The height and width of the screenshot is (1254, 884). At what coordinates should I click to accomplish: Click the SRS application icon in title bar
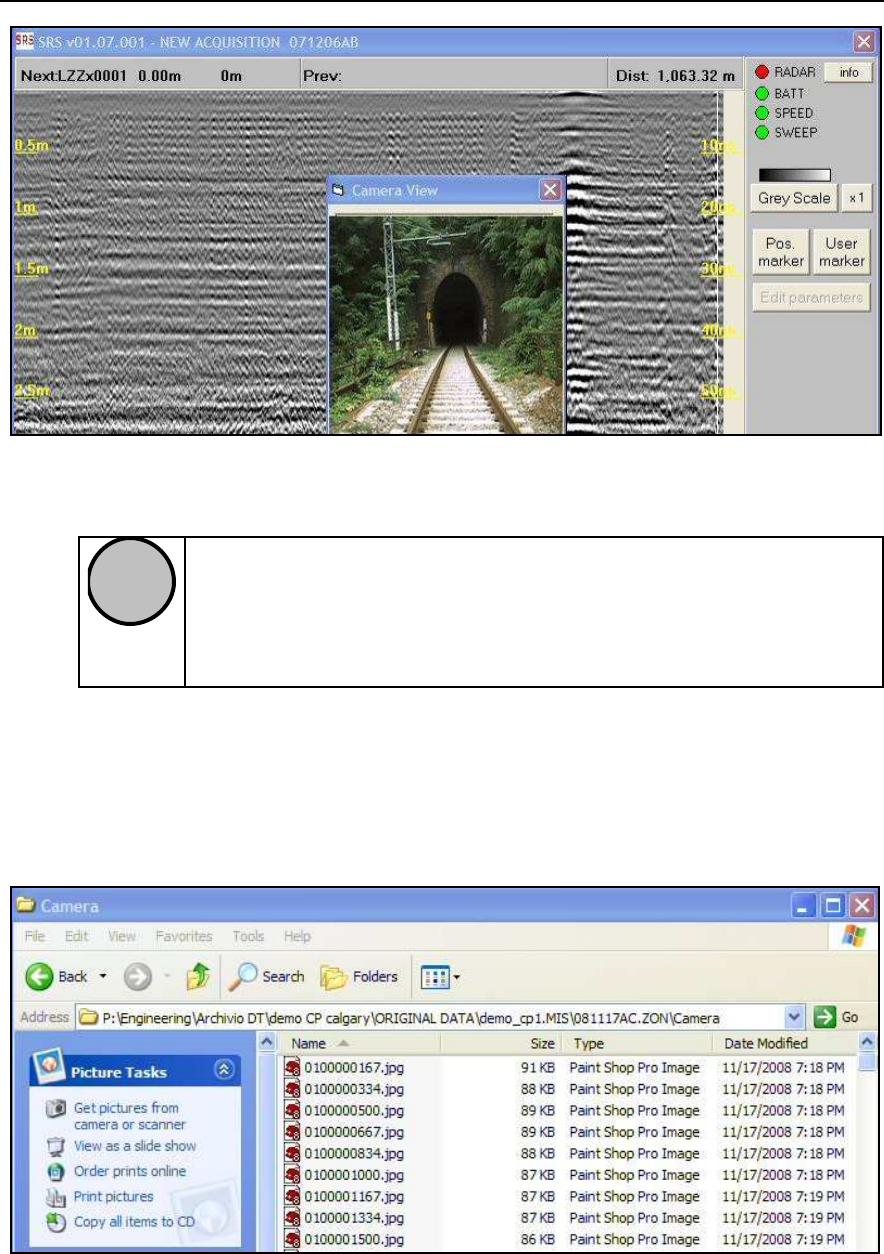pos(26,42)
